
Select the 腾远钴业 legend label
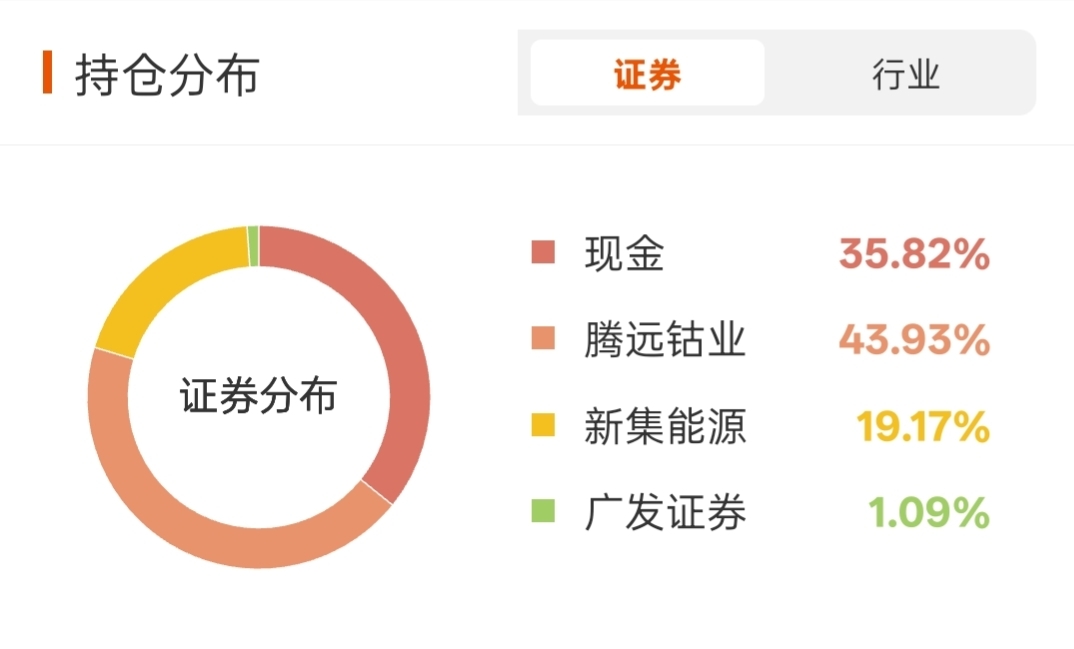point(664,340)
